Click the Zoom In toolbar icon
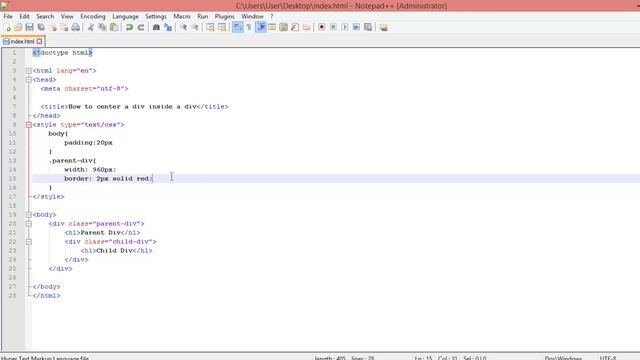Screen dimensions: 640x360 (183, 27)
